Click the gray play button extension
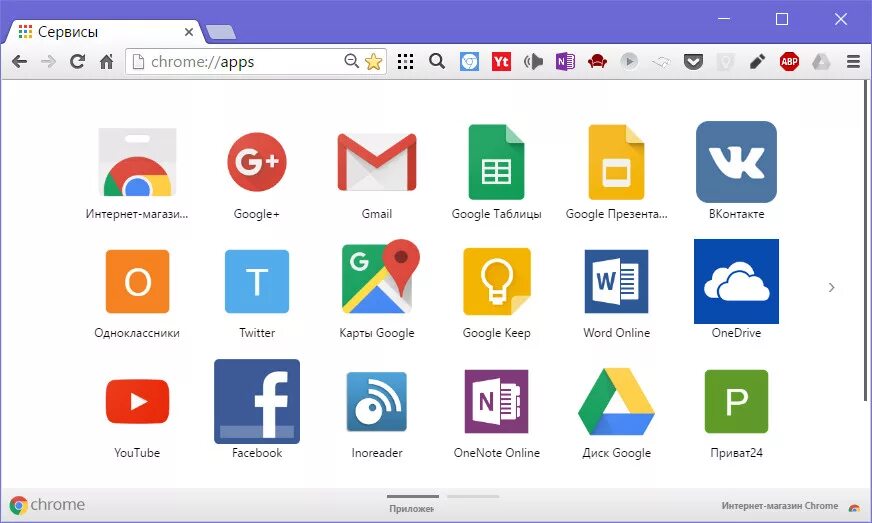The height and width of the screenshot is (523, 872). tap(629, 61)
